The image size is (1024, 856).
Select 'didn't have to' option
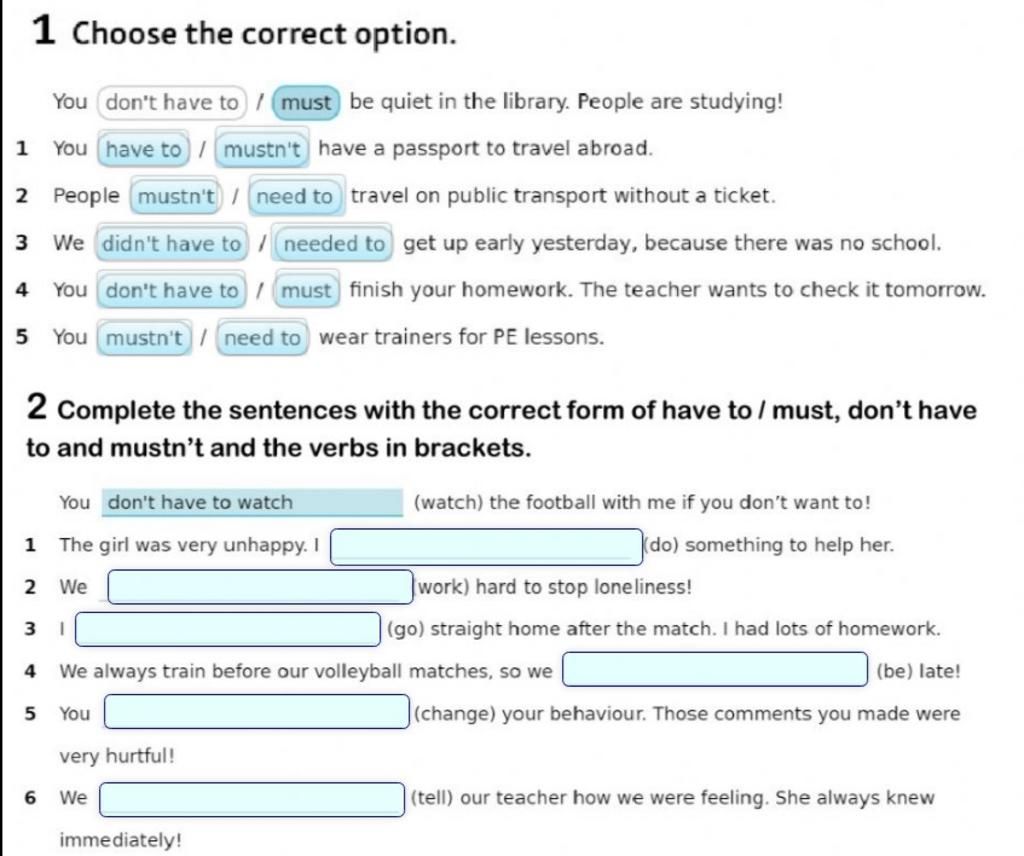click(172, 243)
